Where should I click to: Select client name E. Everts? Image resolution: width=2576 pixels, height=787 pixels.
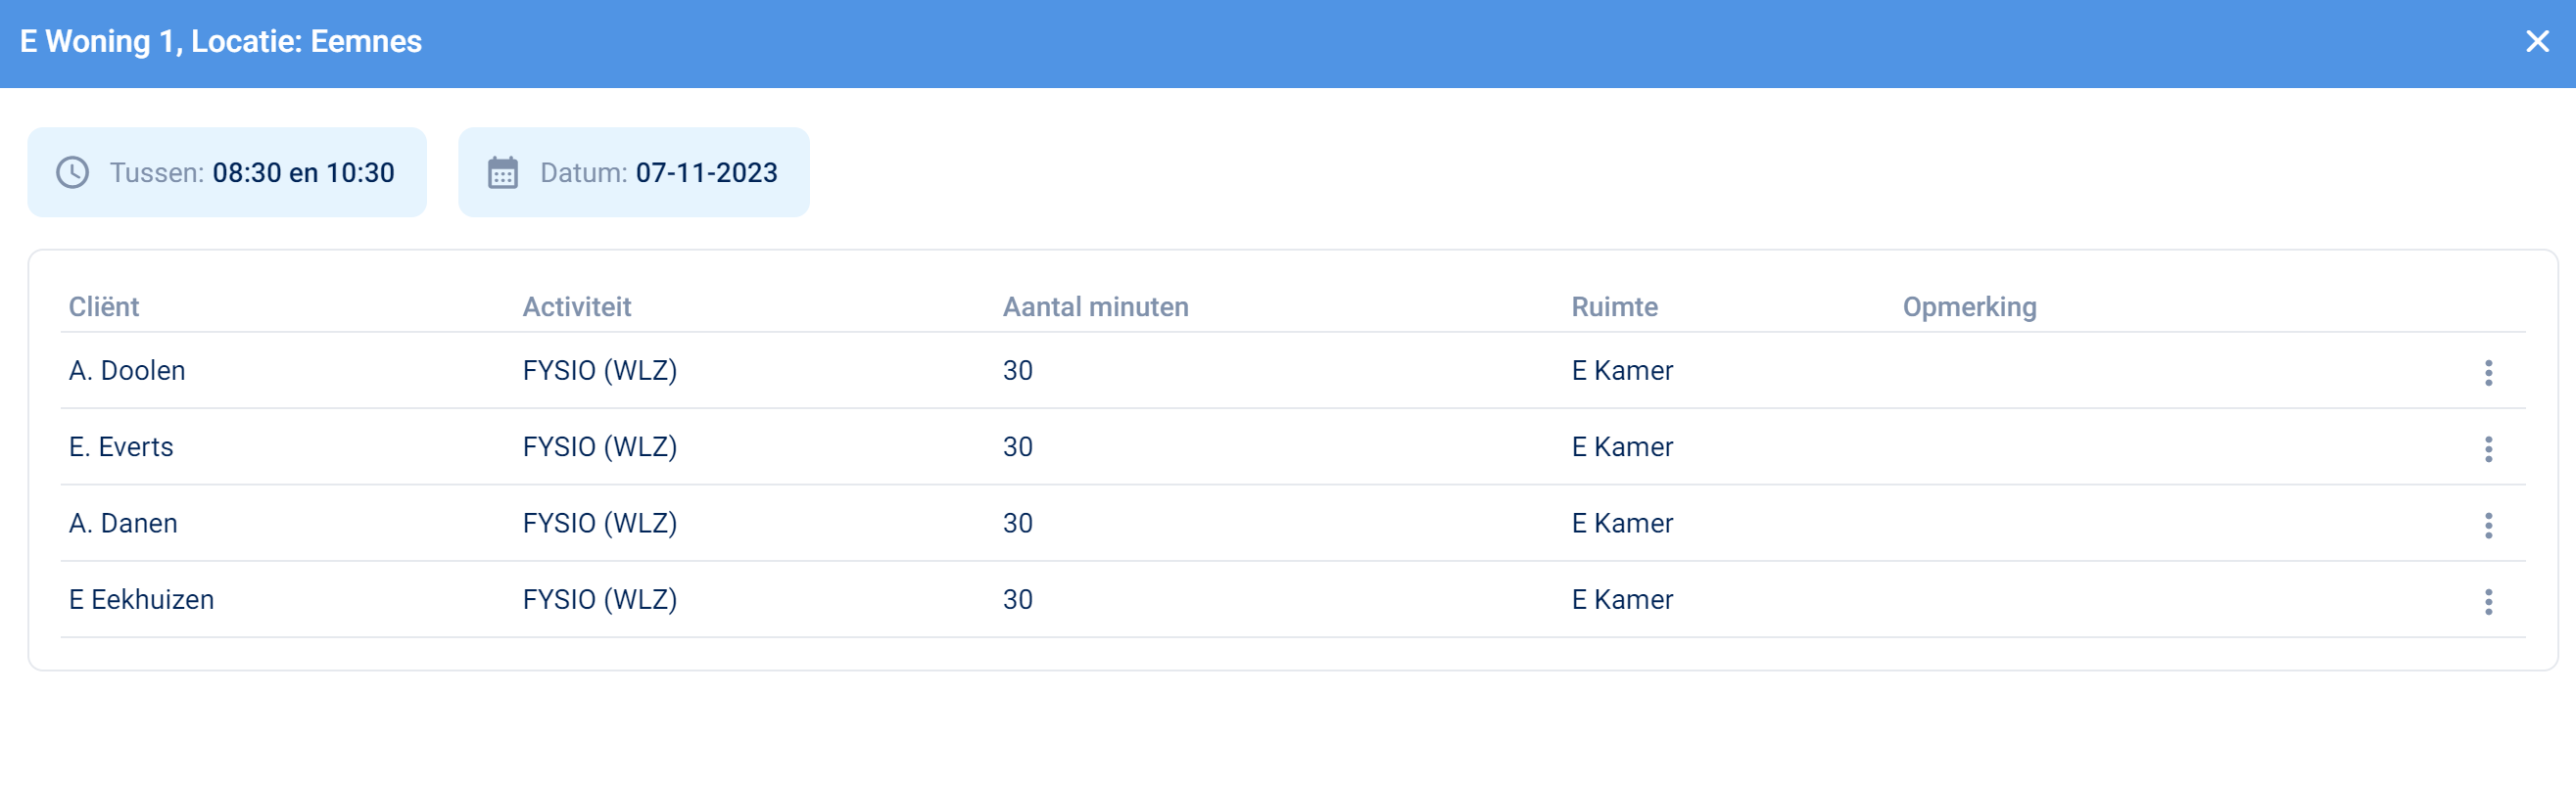[121, 446]
